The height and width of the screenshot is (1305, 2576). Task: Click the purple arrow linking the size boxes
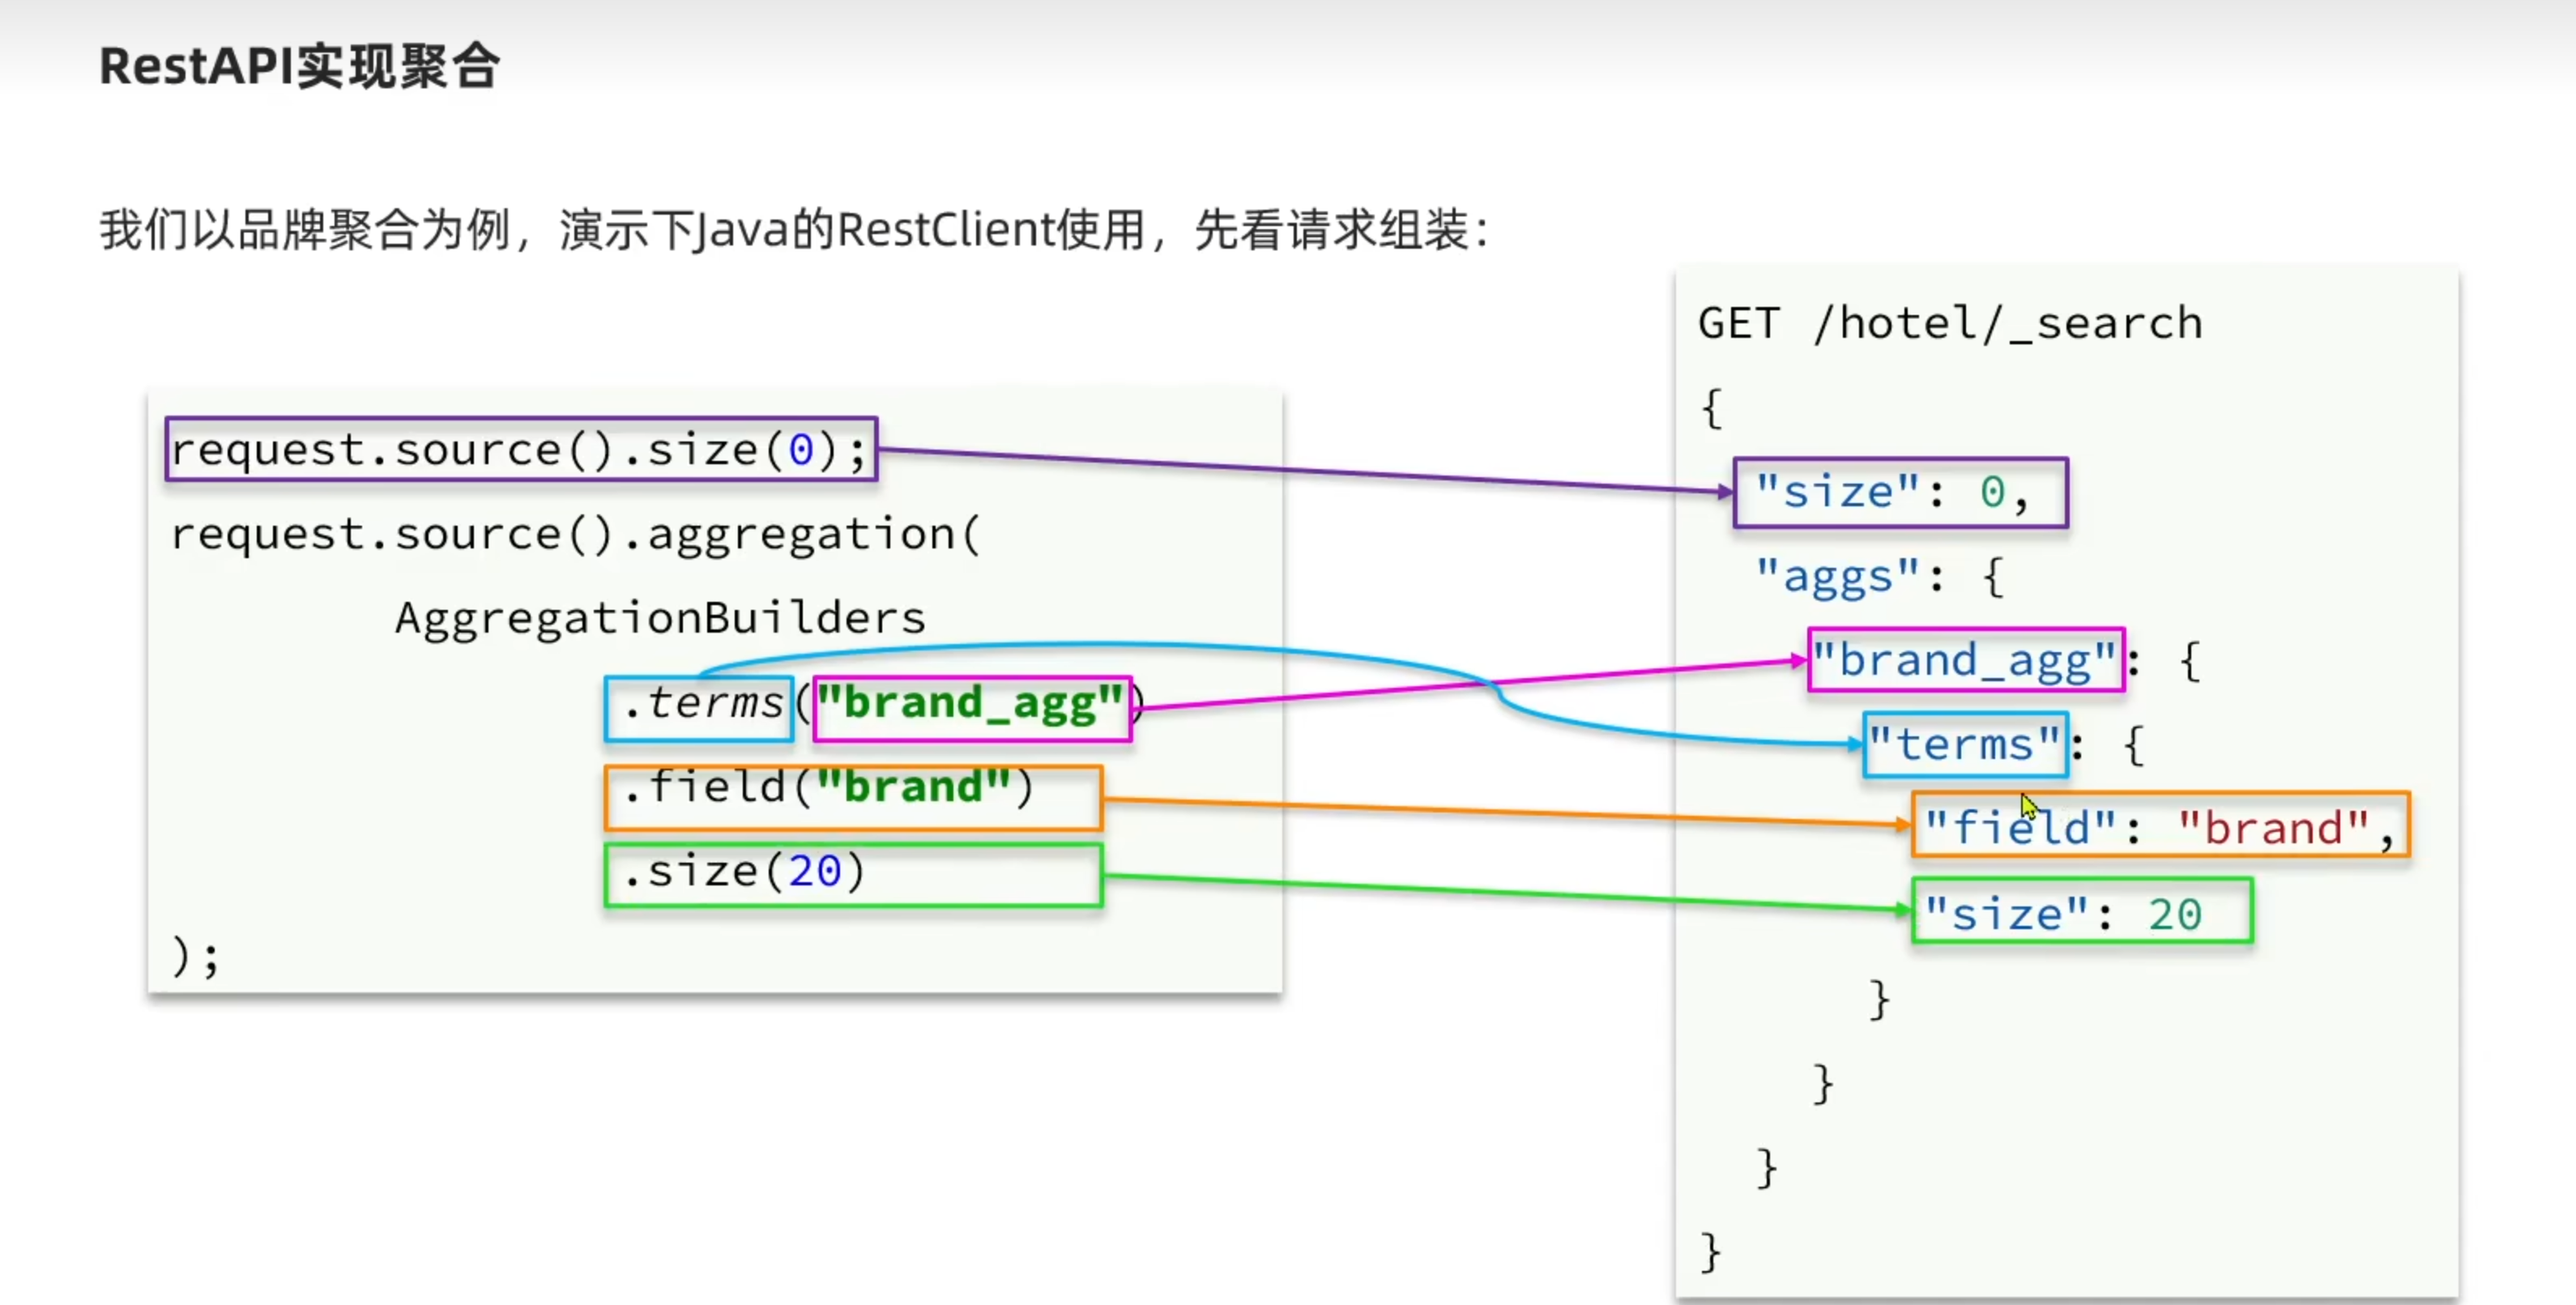pyautogui.click(x=1300, y=470)
